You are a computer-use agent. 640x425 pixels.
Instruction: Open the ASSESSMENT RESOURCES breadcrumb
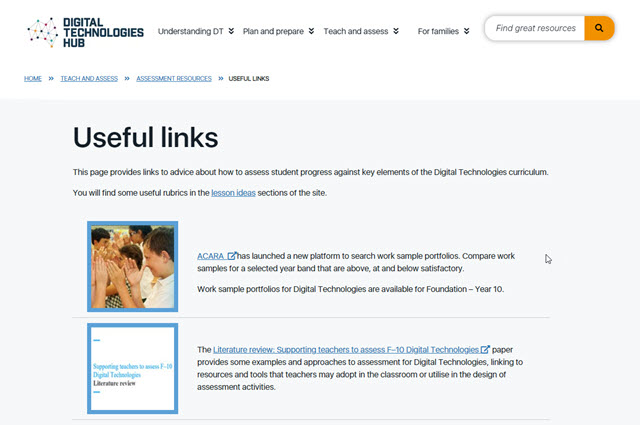click(174, 78)
